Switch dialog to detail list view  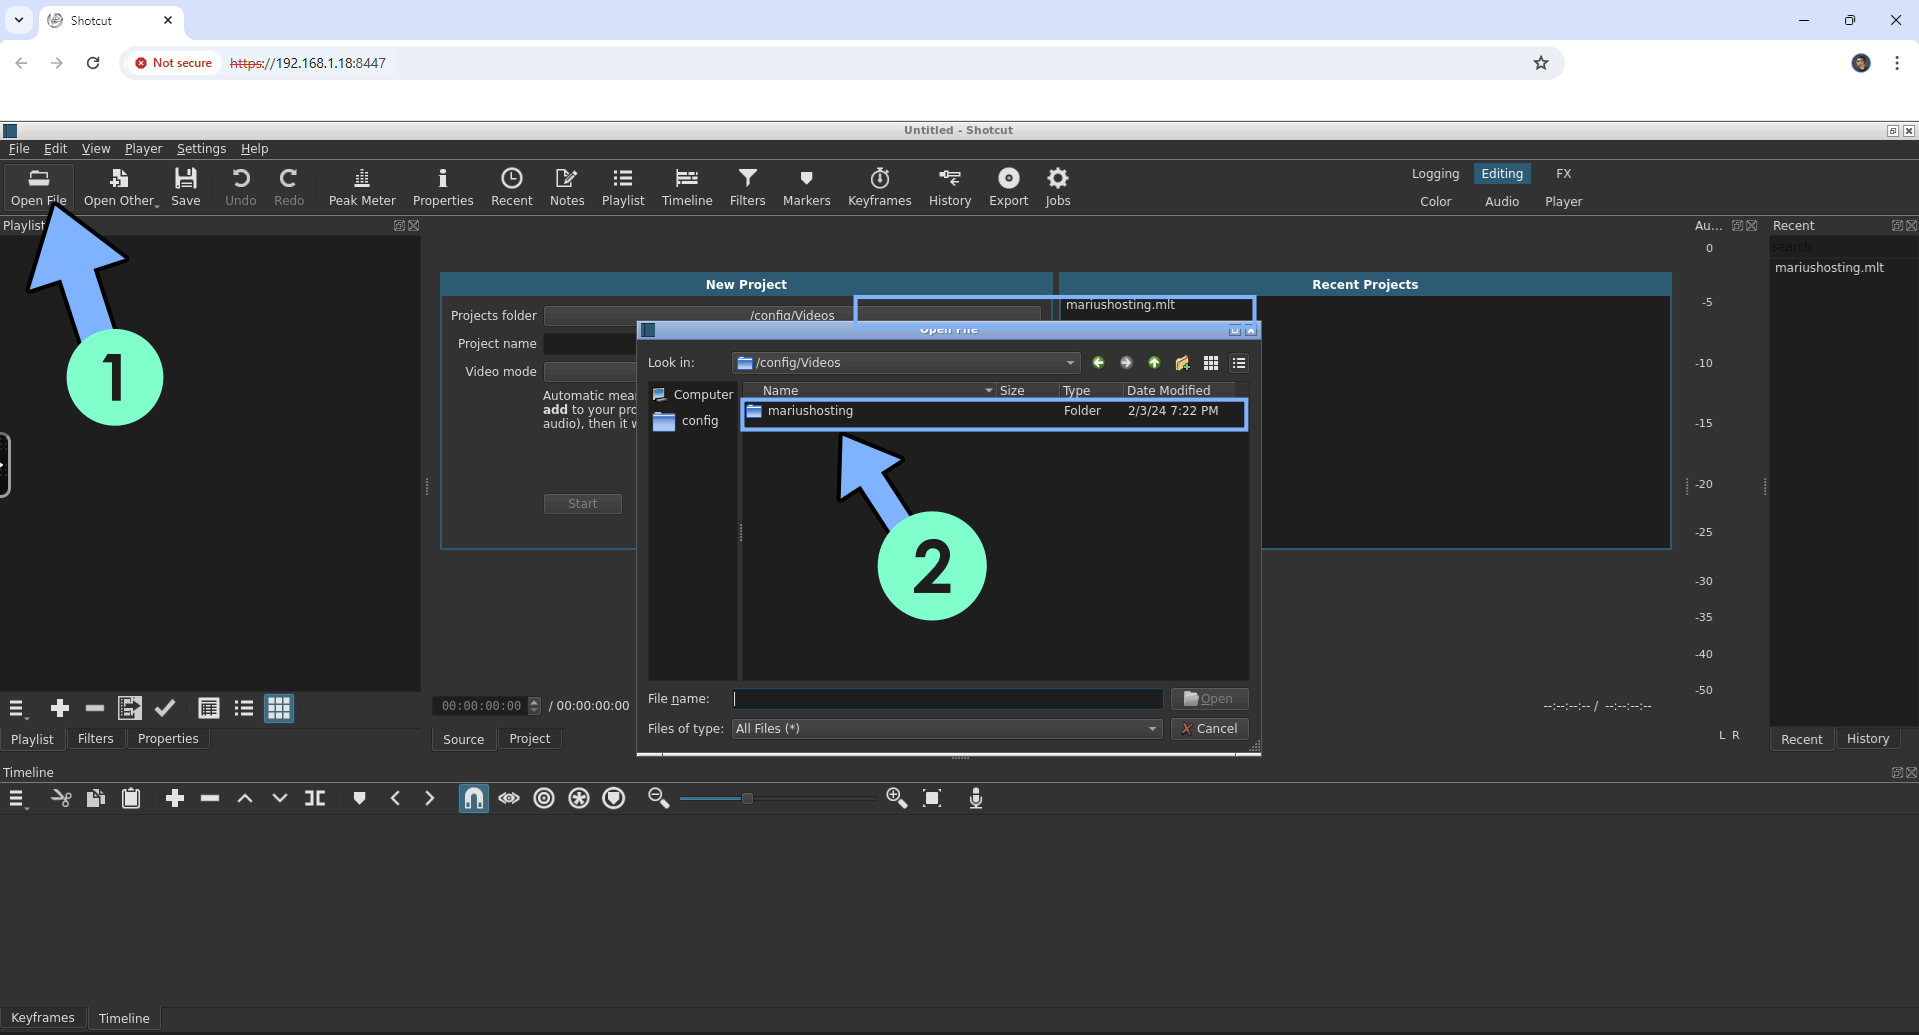1239,363
